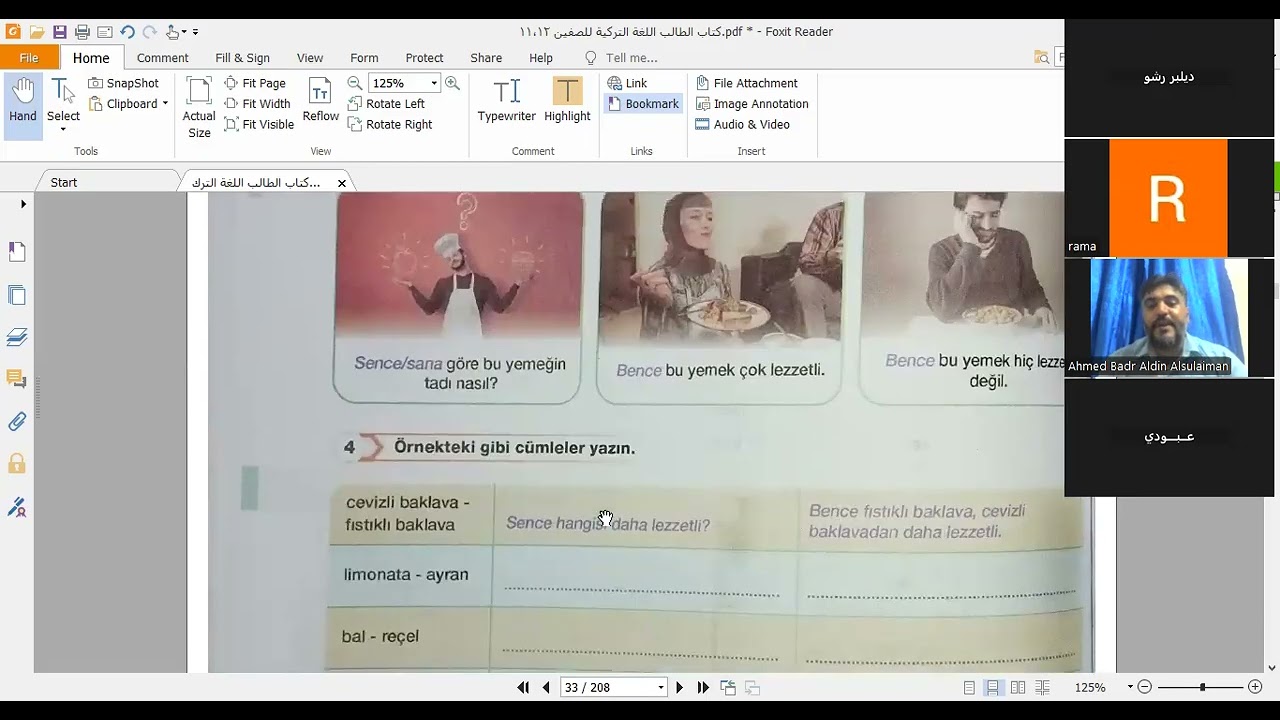The height and width of the screenshot is (720, 1280).
Task: Rotate the page right
Action: coord(390,124)
